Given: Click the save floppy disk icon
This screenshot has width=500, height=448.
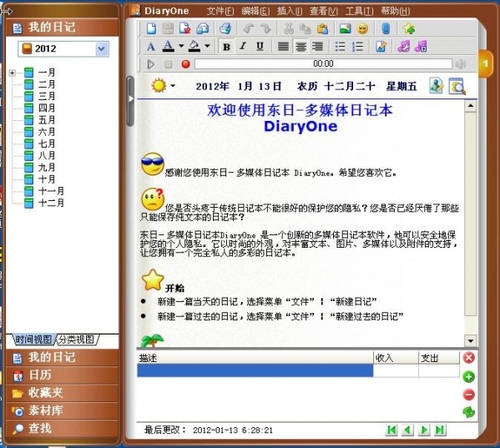Looking at the screenshot, I should tap(168, 29).
